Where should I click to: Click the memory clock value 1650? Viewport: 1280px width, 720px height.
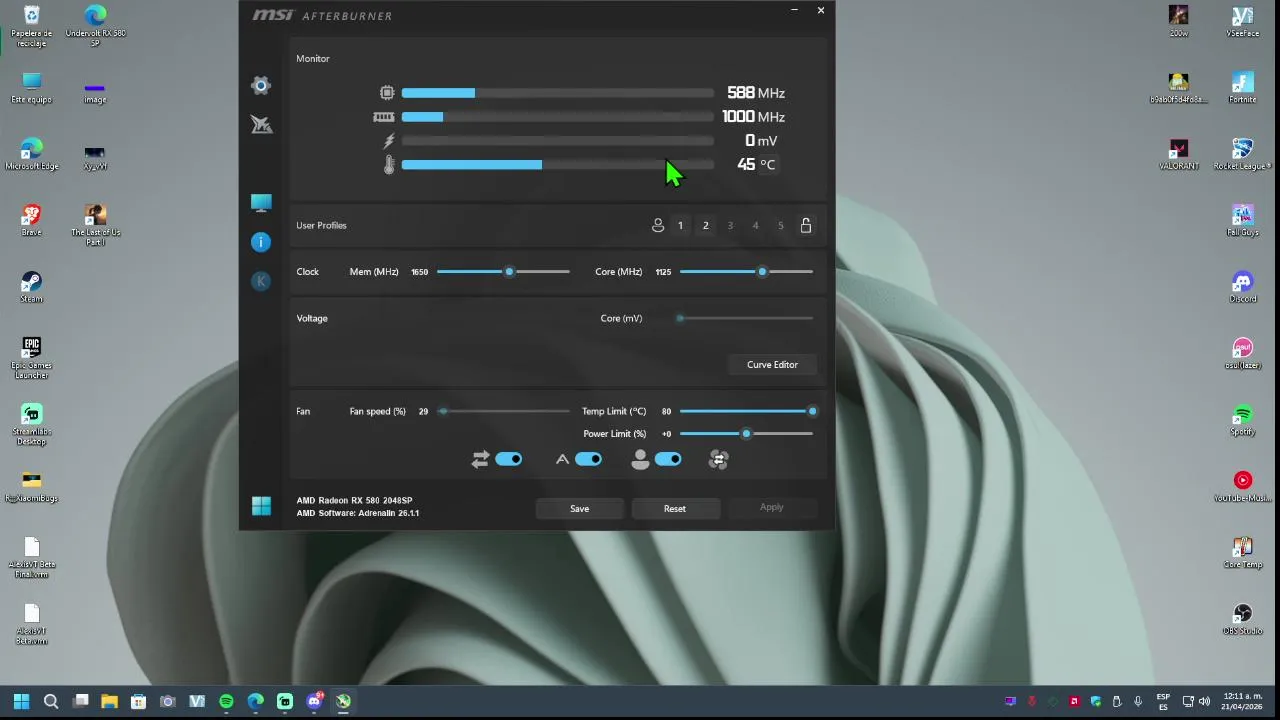point(420,272)
